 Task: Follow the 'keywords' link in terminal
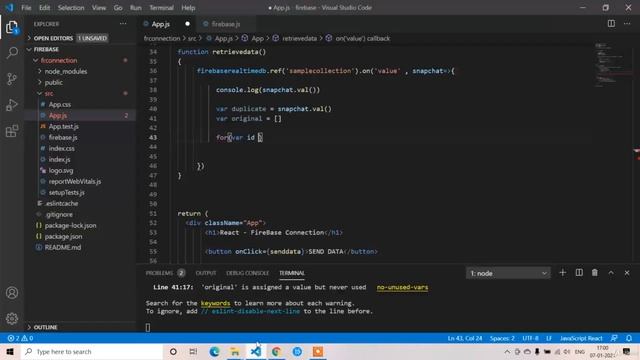coord(216,303)
